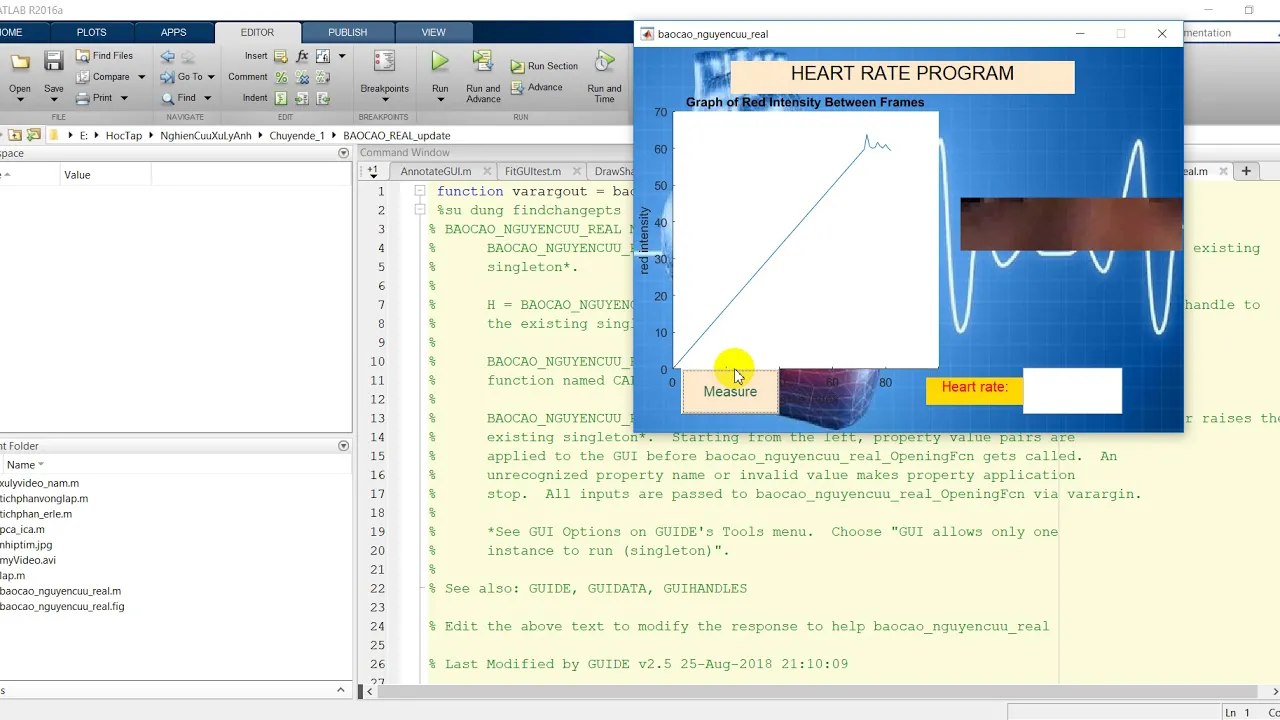Click the Advance button

537,87
